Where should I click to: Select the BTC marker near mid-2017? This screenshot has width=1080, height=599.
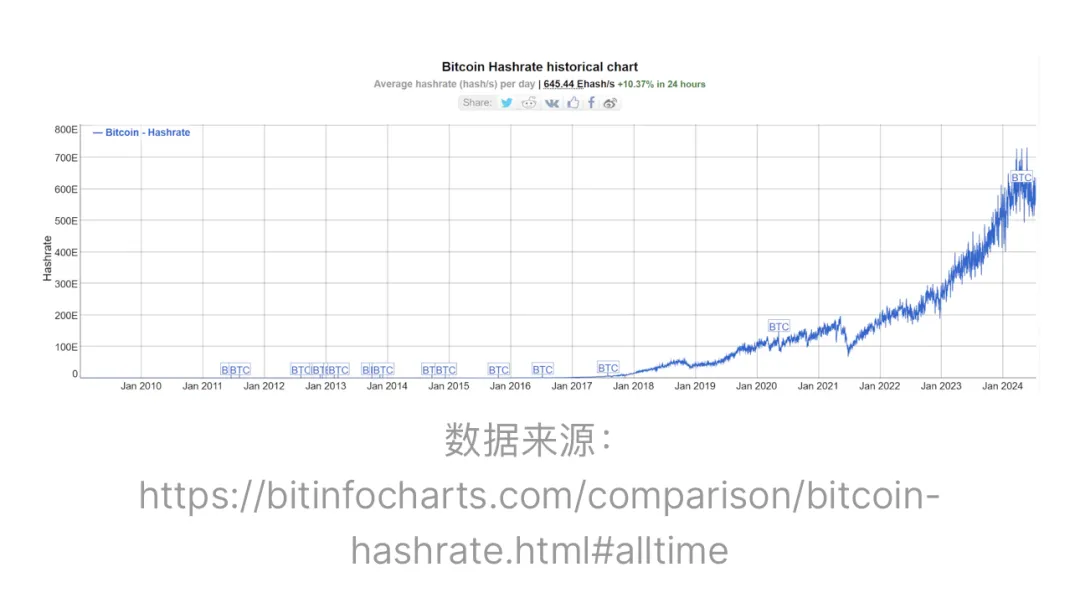(x=608, y=368)
